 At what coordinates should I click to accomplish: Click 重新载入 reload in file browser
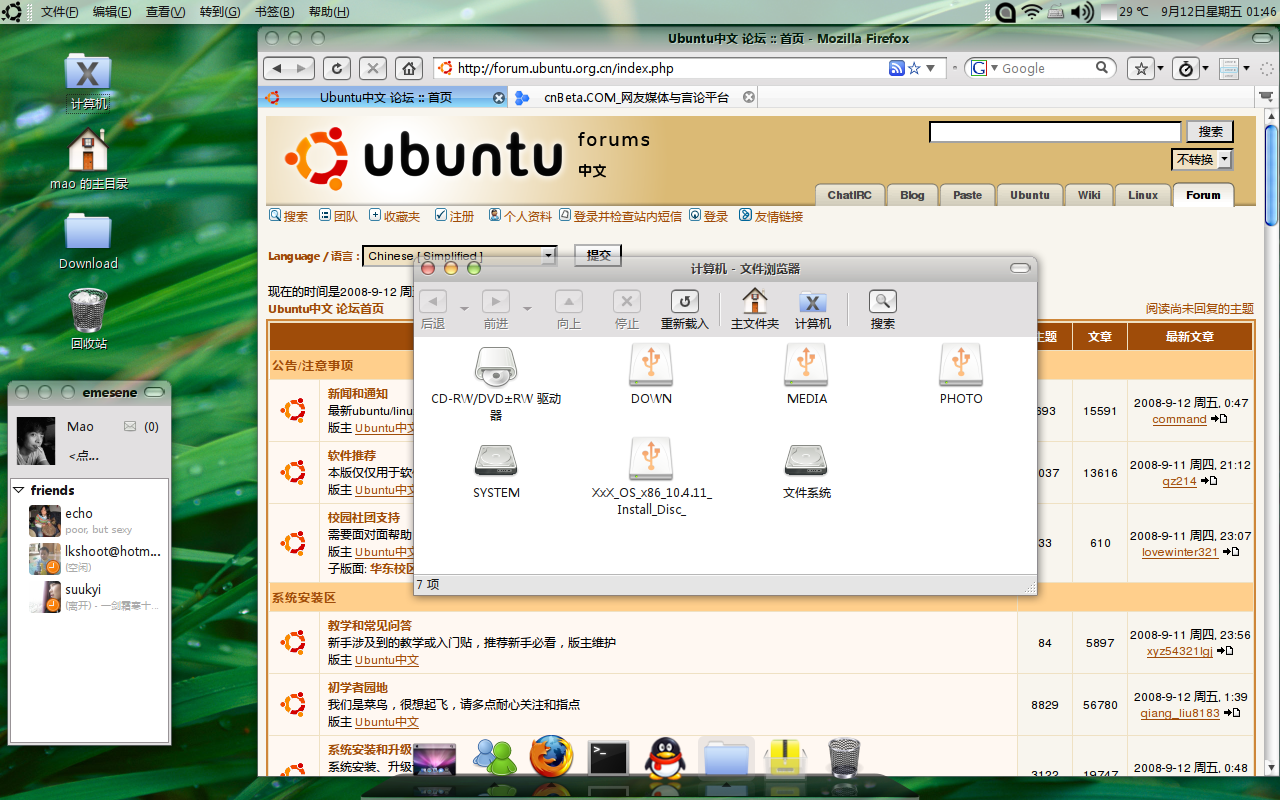click(685, 310)
